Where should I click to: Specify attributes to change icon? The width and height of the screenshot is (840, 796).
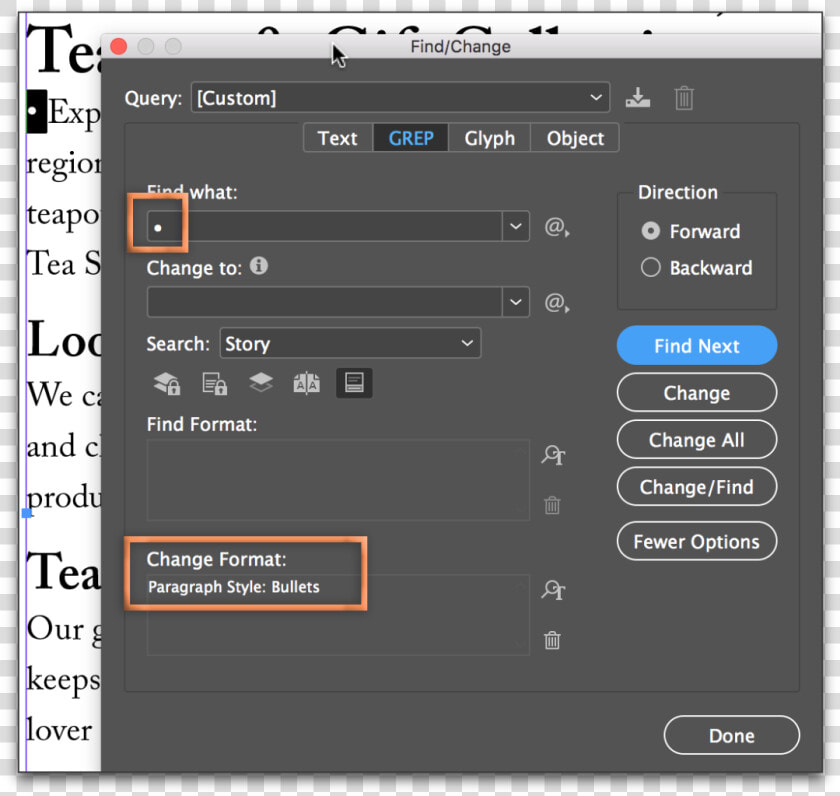553,590
